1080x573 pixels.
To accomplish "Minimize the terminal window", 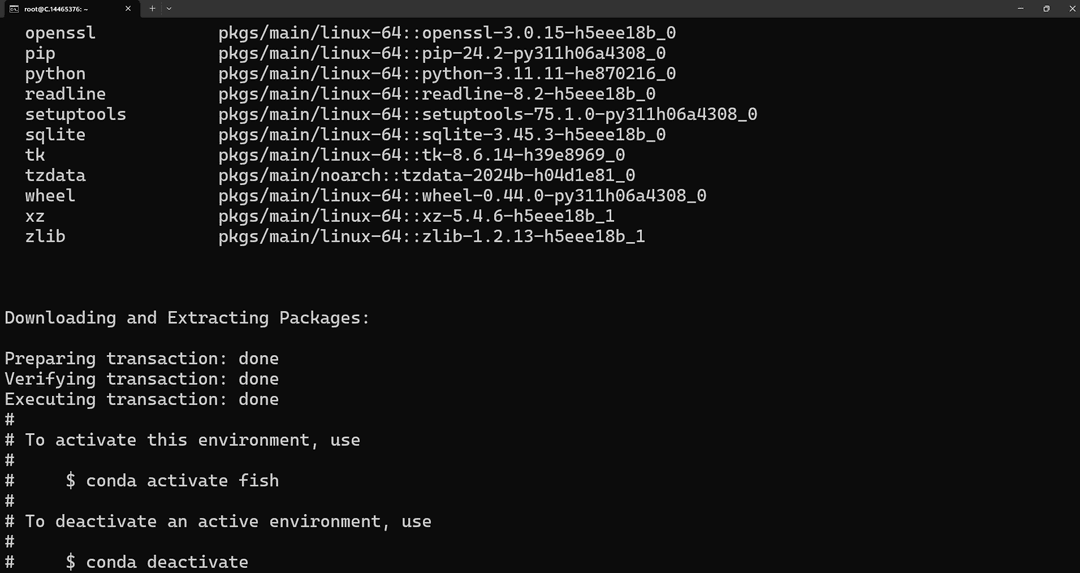I will pos(1021,8).
